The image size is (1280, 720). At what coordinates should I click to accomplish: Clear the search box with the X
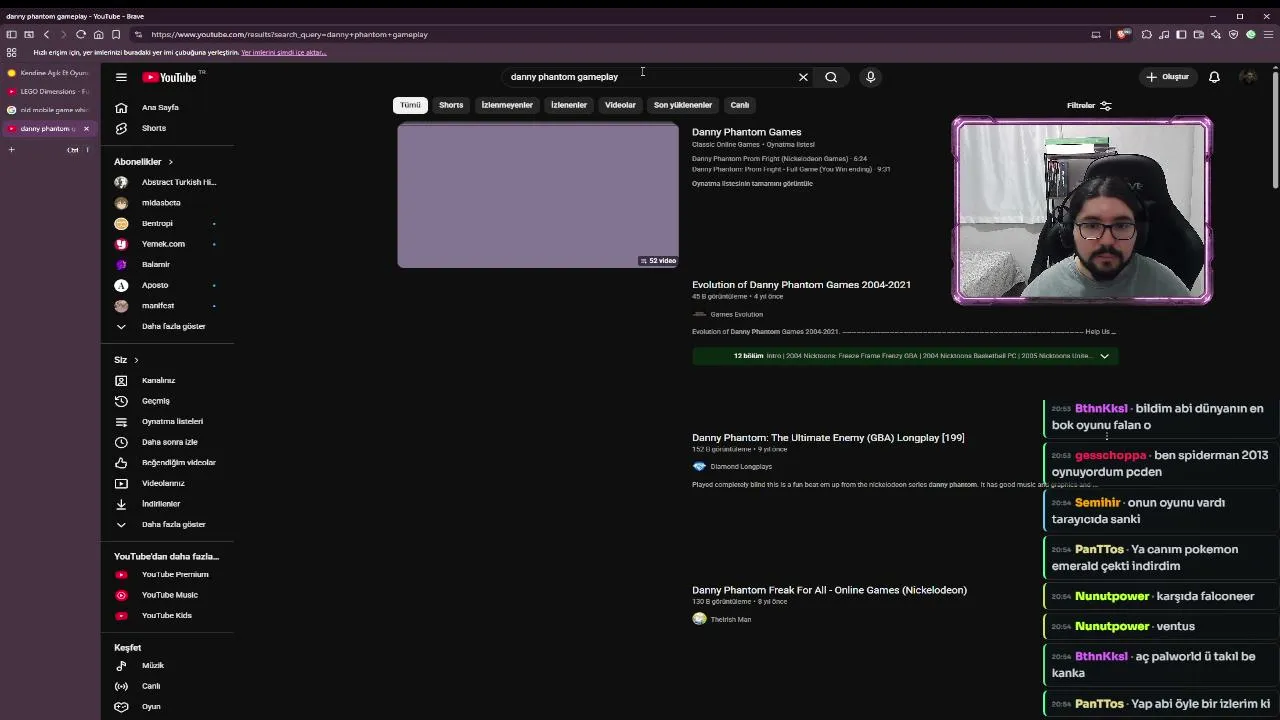[803, 77]
